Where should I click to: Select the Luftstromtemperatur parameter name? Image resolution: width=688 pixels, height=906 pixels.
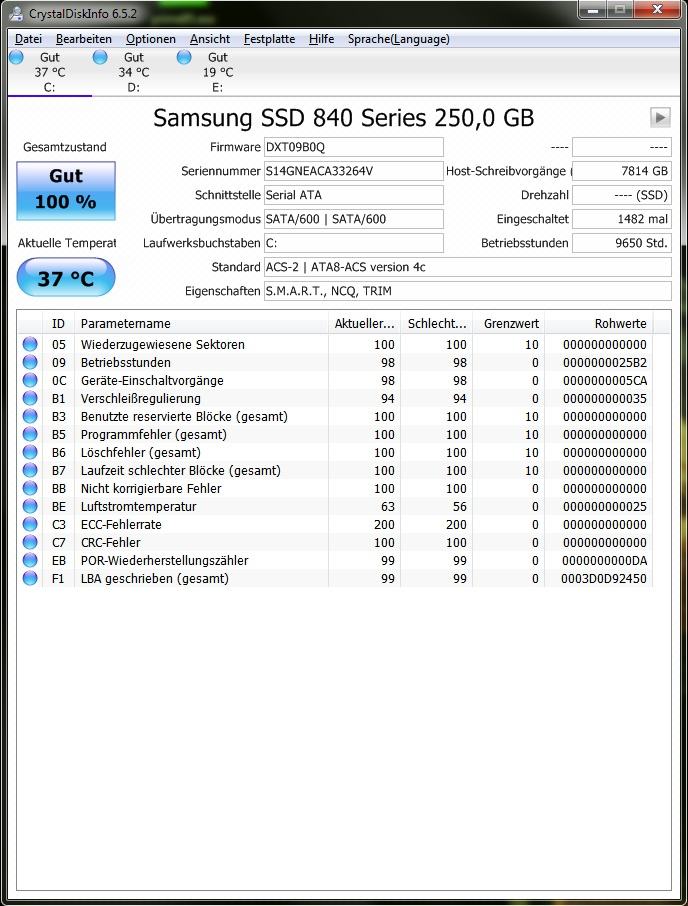[139, 507]
